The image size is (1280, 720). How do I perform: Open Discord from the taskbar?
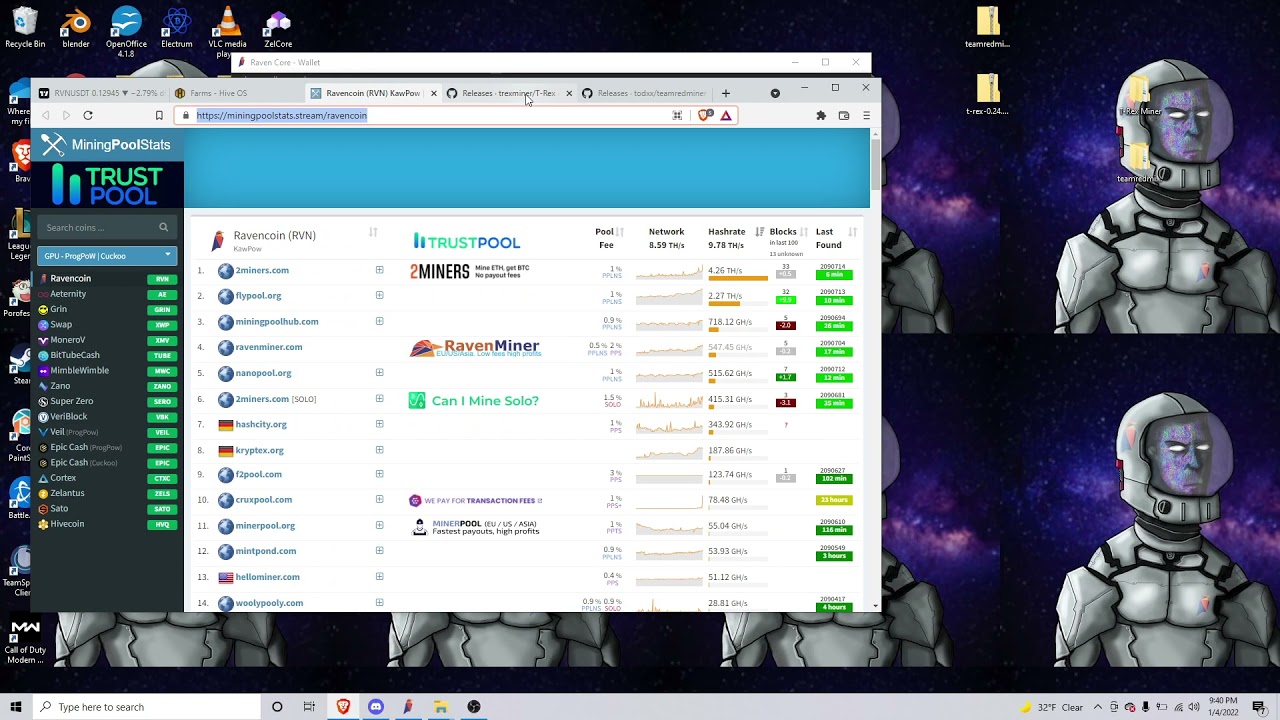click(x=376, y=707)
